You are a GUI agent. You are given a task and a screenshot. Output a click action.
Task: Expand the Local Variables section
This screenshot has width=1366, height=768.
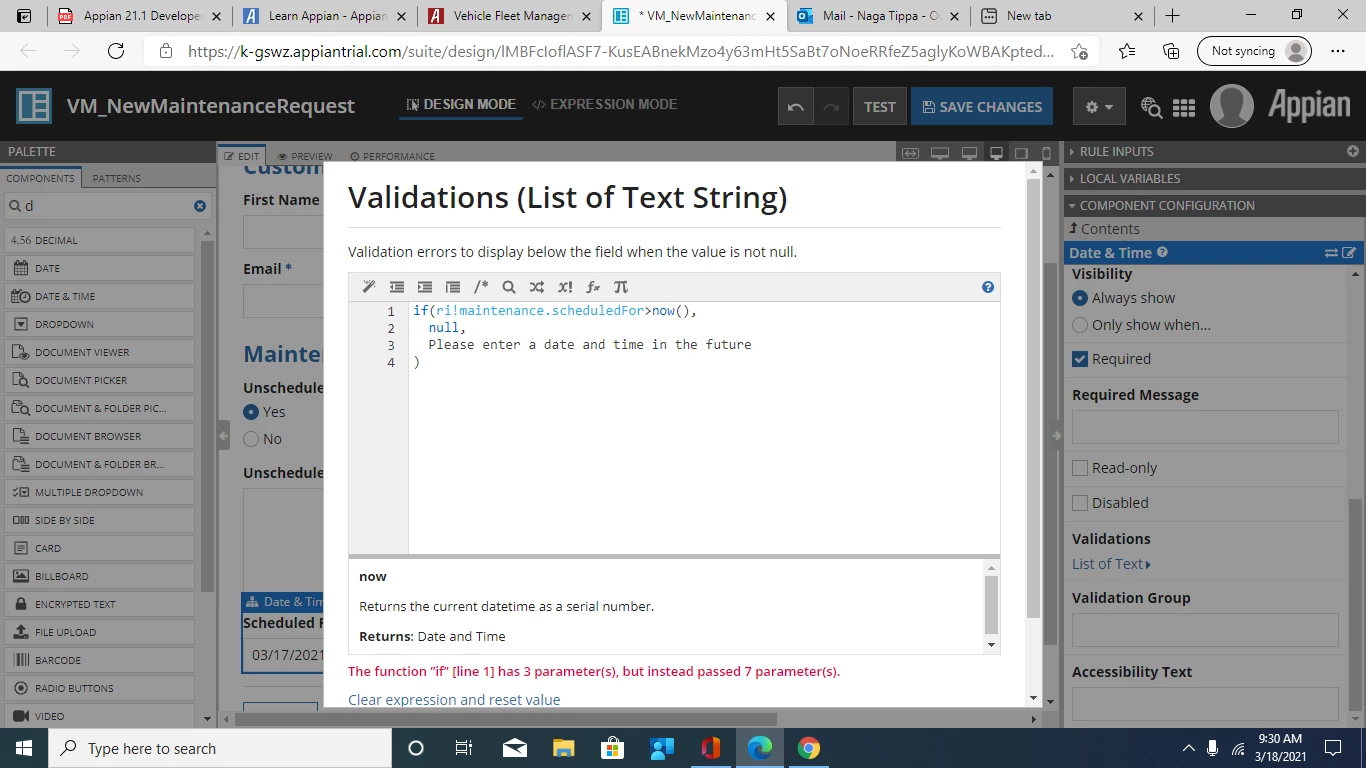click(x=1129, y=178)
